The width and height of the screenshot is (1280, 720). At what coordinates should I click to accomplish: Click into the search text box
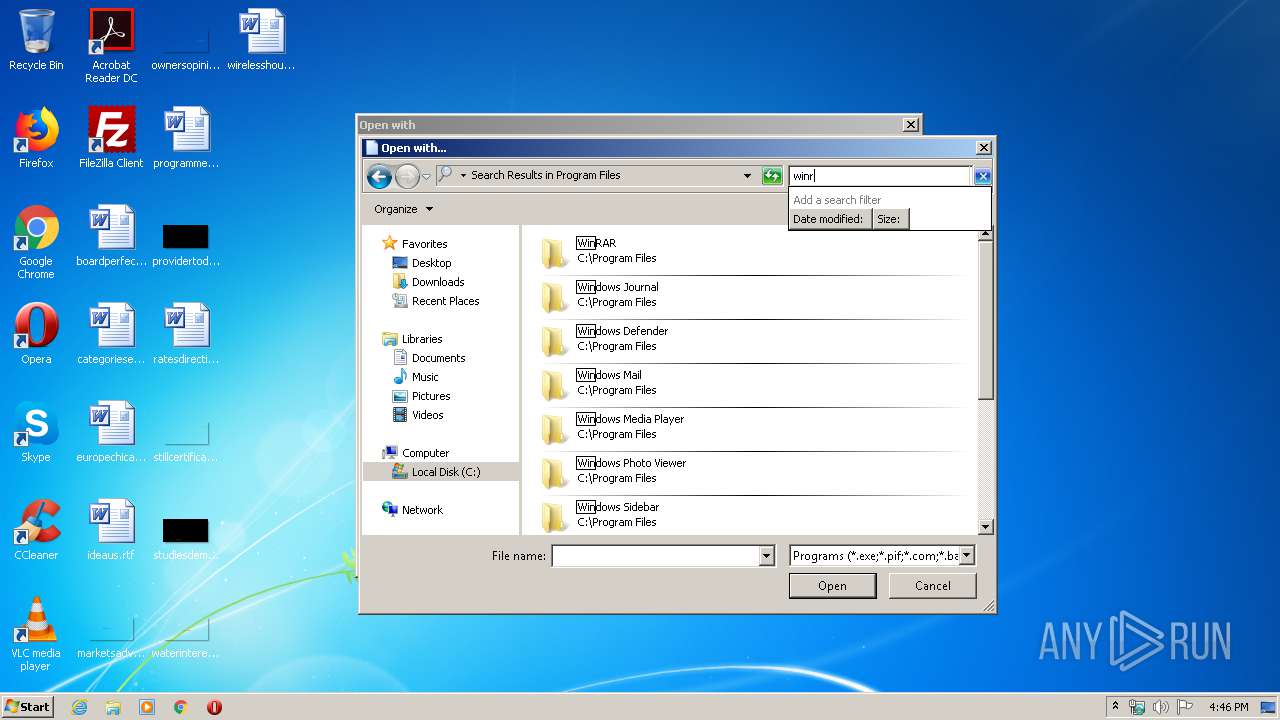coord(880,176)
